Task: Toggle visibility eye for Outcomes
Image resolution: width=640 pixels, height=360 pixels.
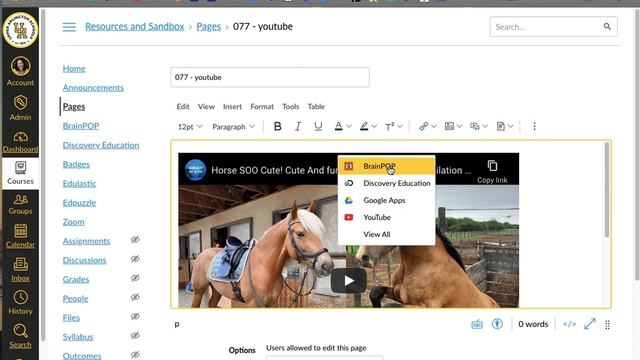Action: [135, 355]
